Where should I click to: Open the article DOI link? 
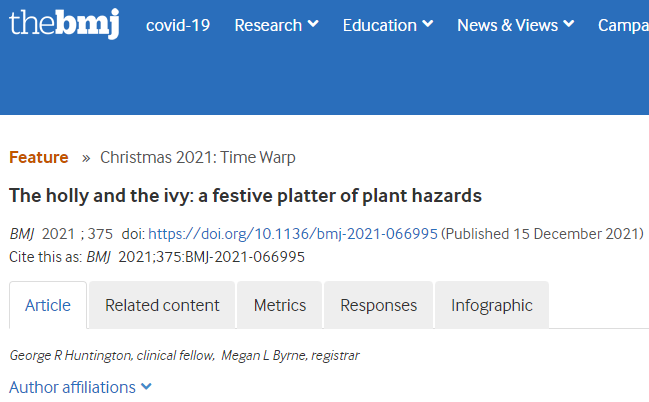point(293,234)
